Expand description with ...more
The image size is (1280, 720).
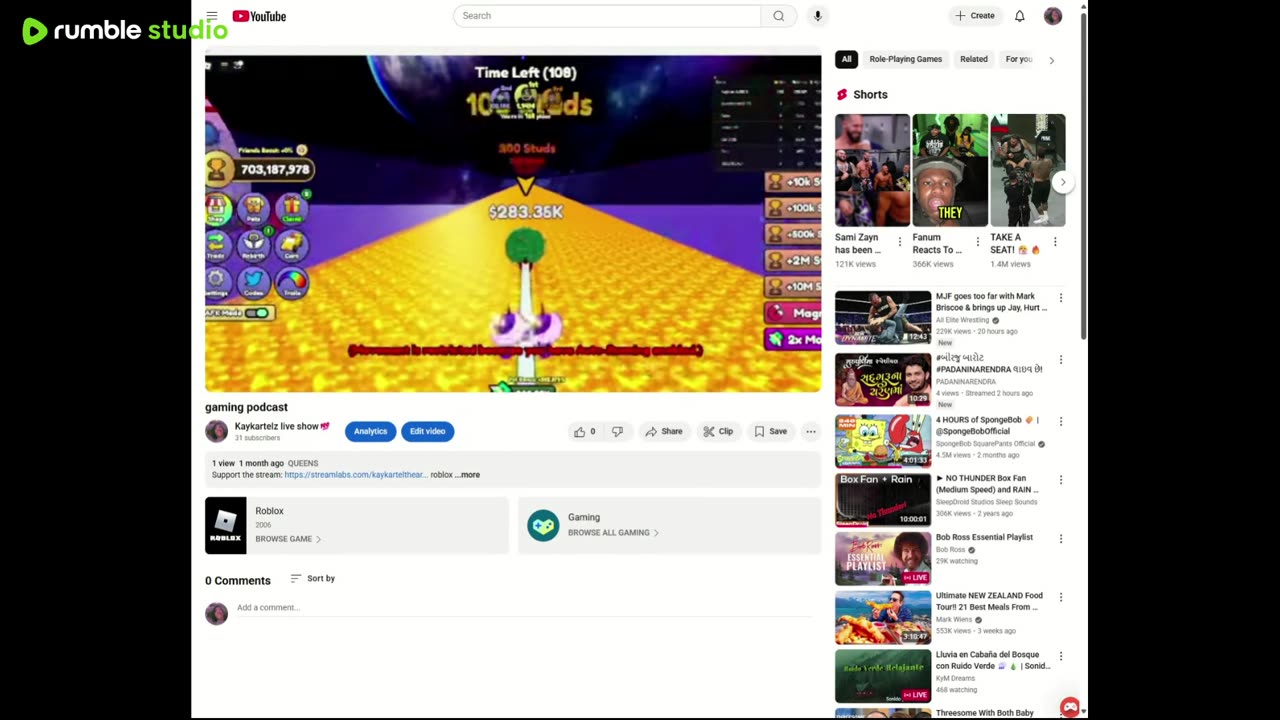click(x=468, y=475)
